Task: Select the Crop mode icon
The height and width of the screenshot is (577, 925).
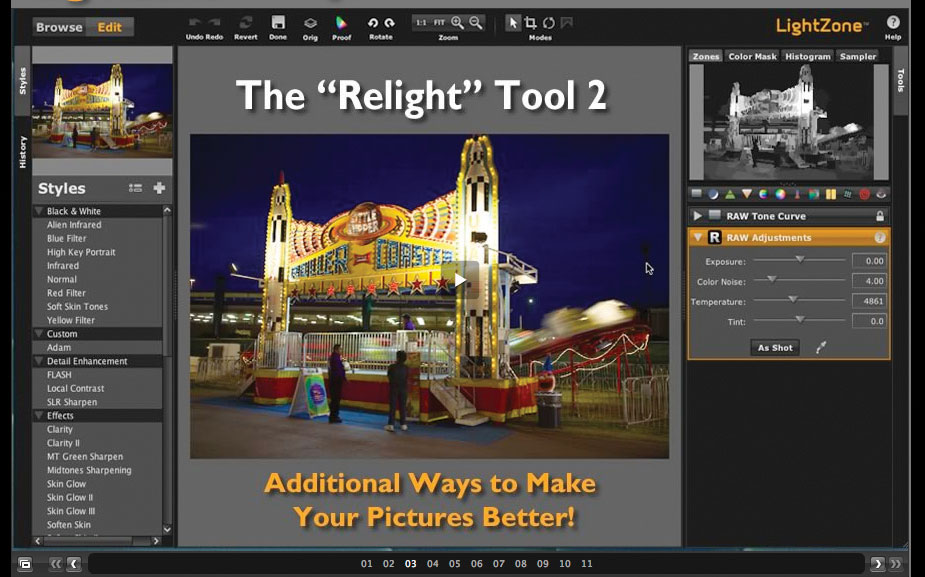Action: tap(533, 20)
